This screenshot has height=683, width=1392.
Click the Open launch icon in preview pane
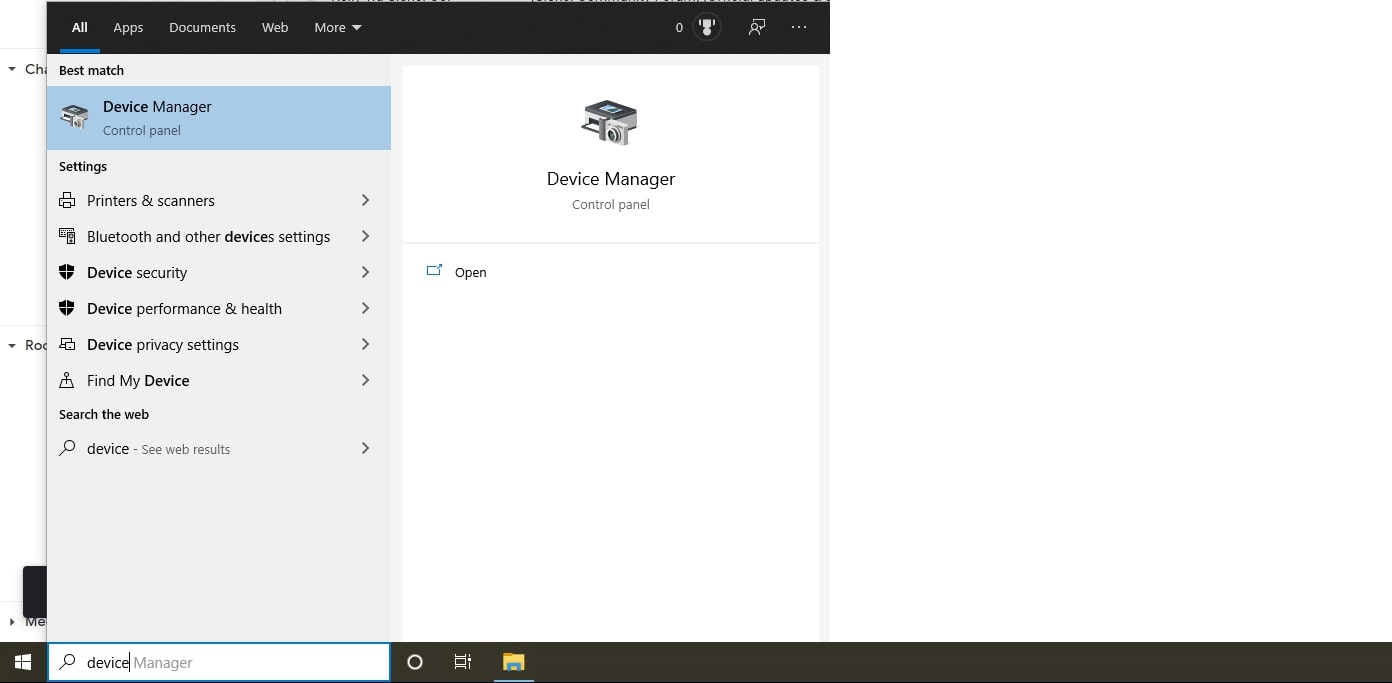(434, 271)
